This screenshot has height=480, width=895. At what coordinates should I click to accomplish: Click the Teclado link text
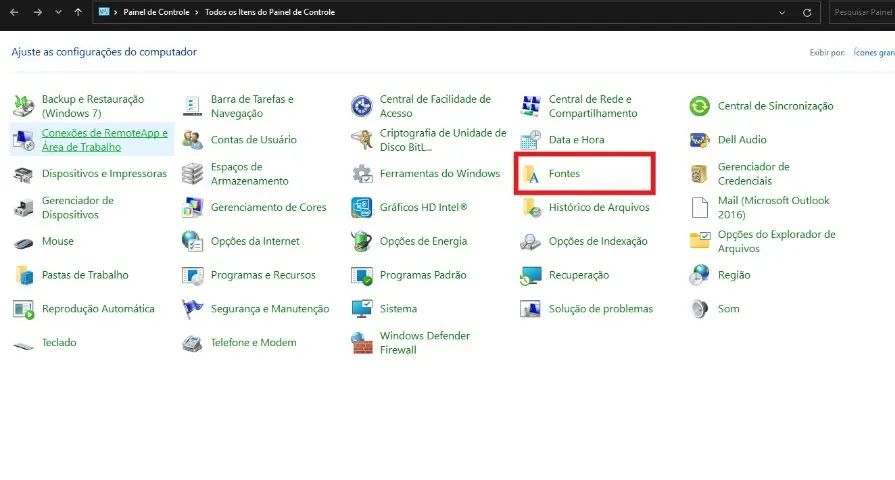[59, 342]
